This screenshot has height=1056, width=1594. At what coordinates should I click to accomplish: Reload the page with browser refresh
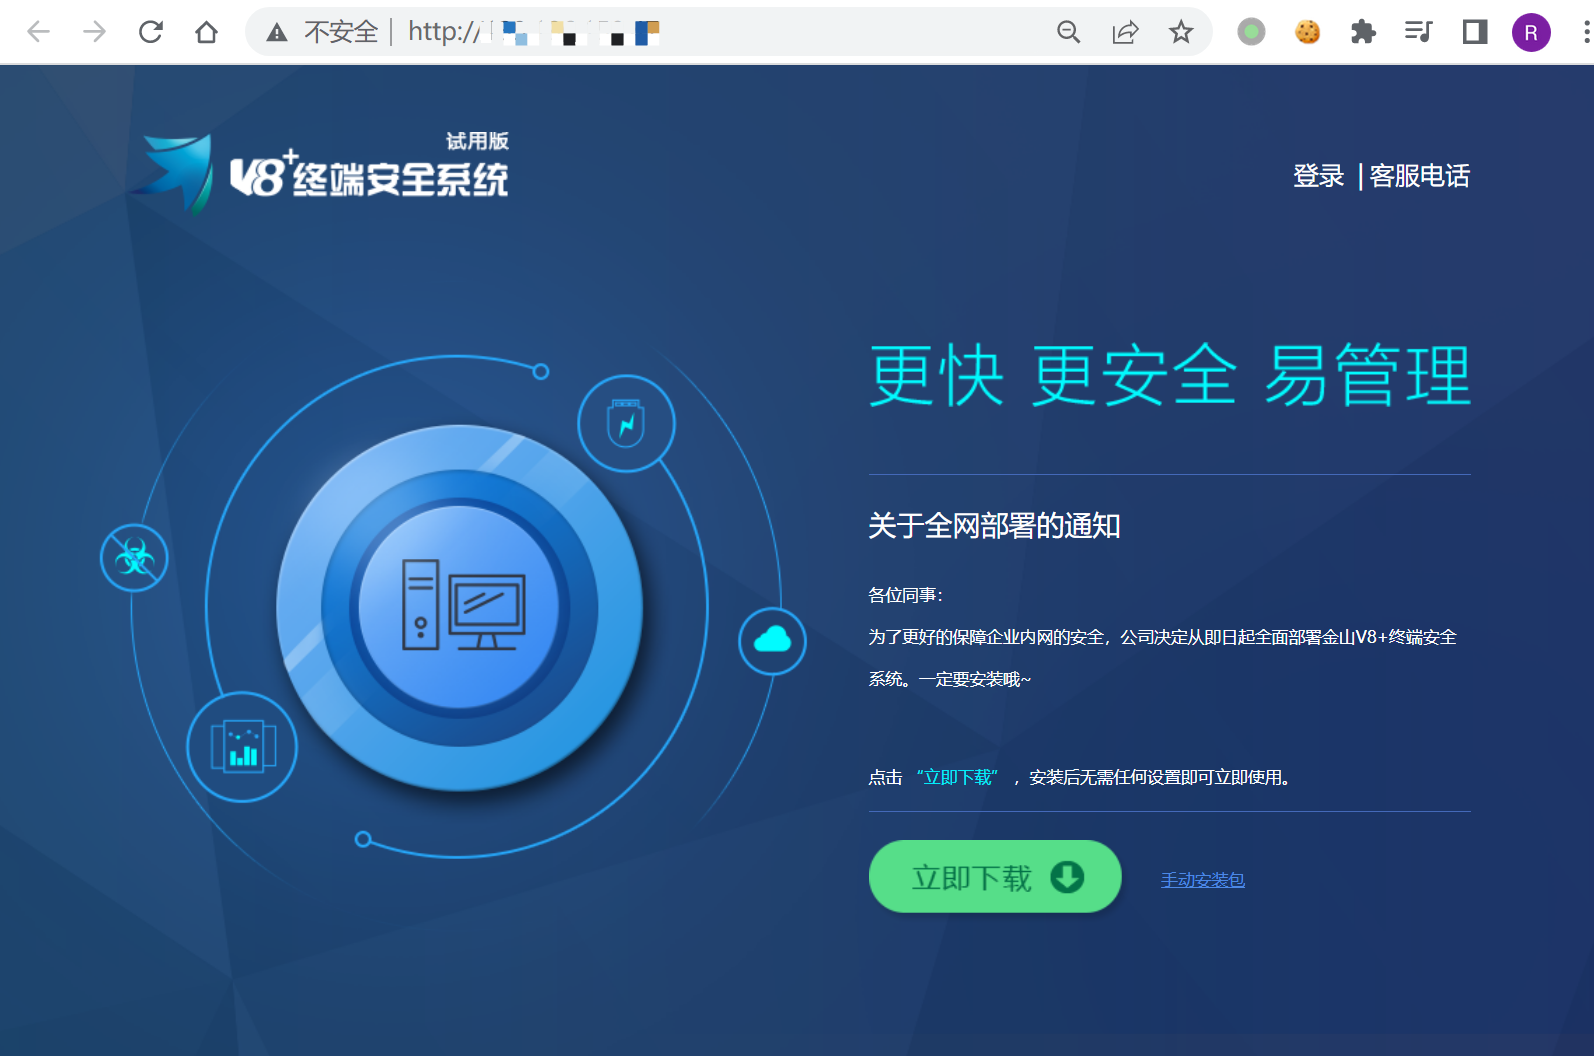coord(151,32)
